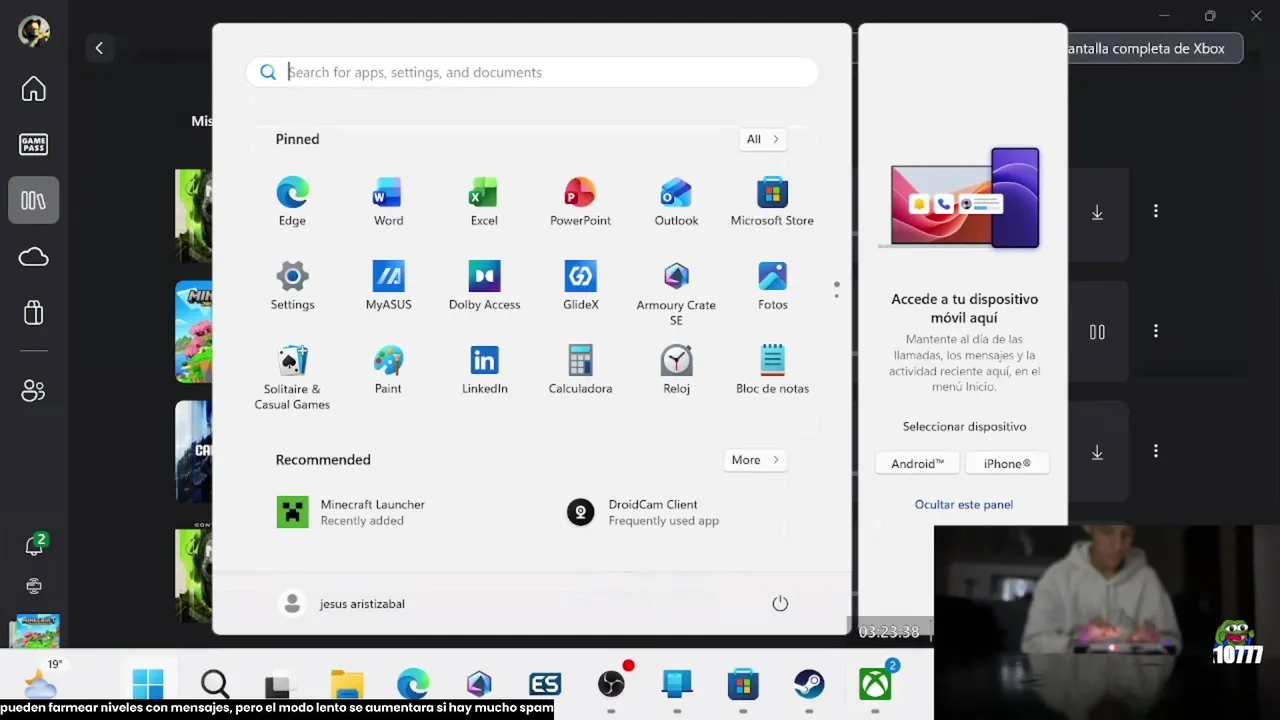Image resolution: width=1280 pixels, height=720 pixels.
Task: Click Xbox full screen button
Action: pos(1155,48)
